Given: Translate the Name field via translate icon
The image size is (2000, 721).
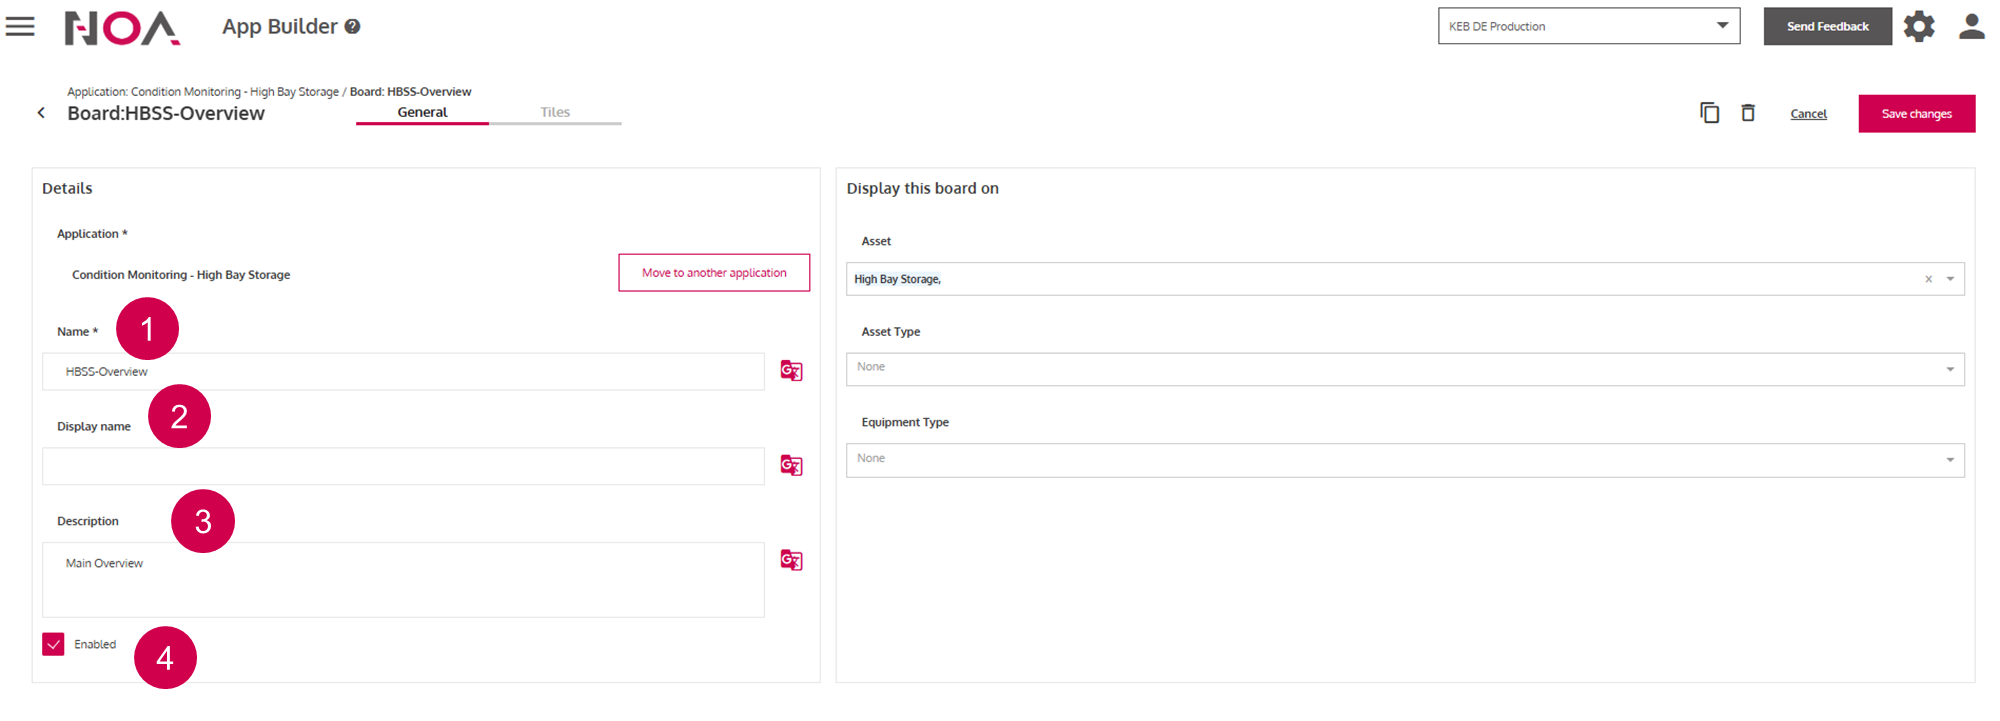Looking at the screenshot, I should click(791, 371).
